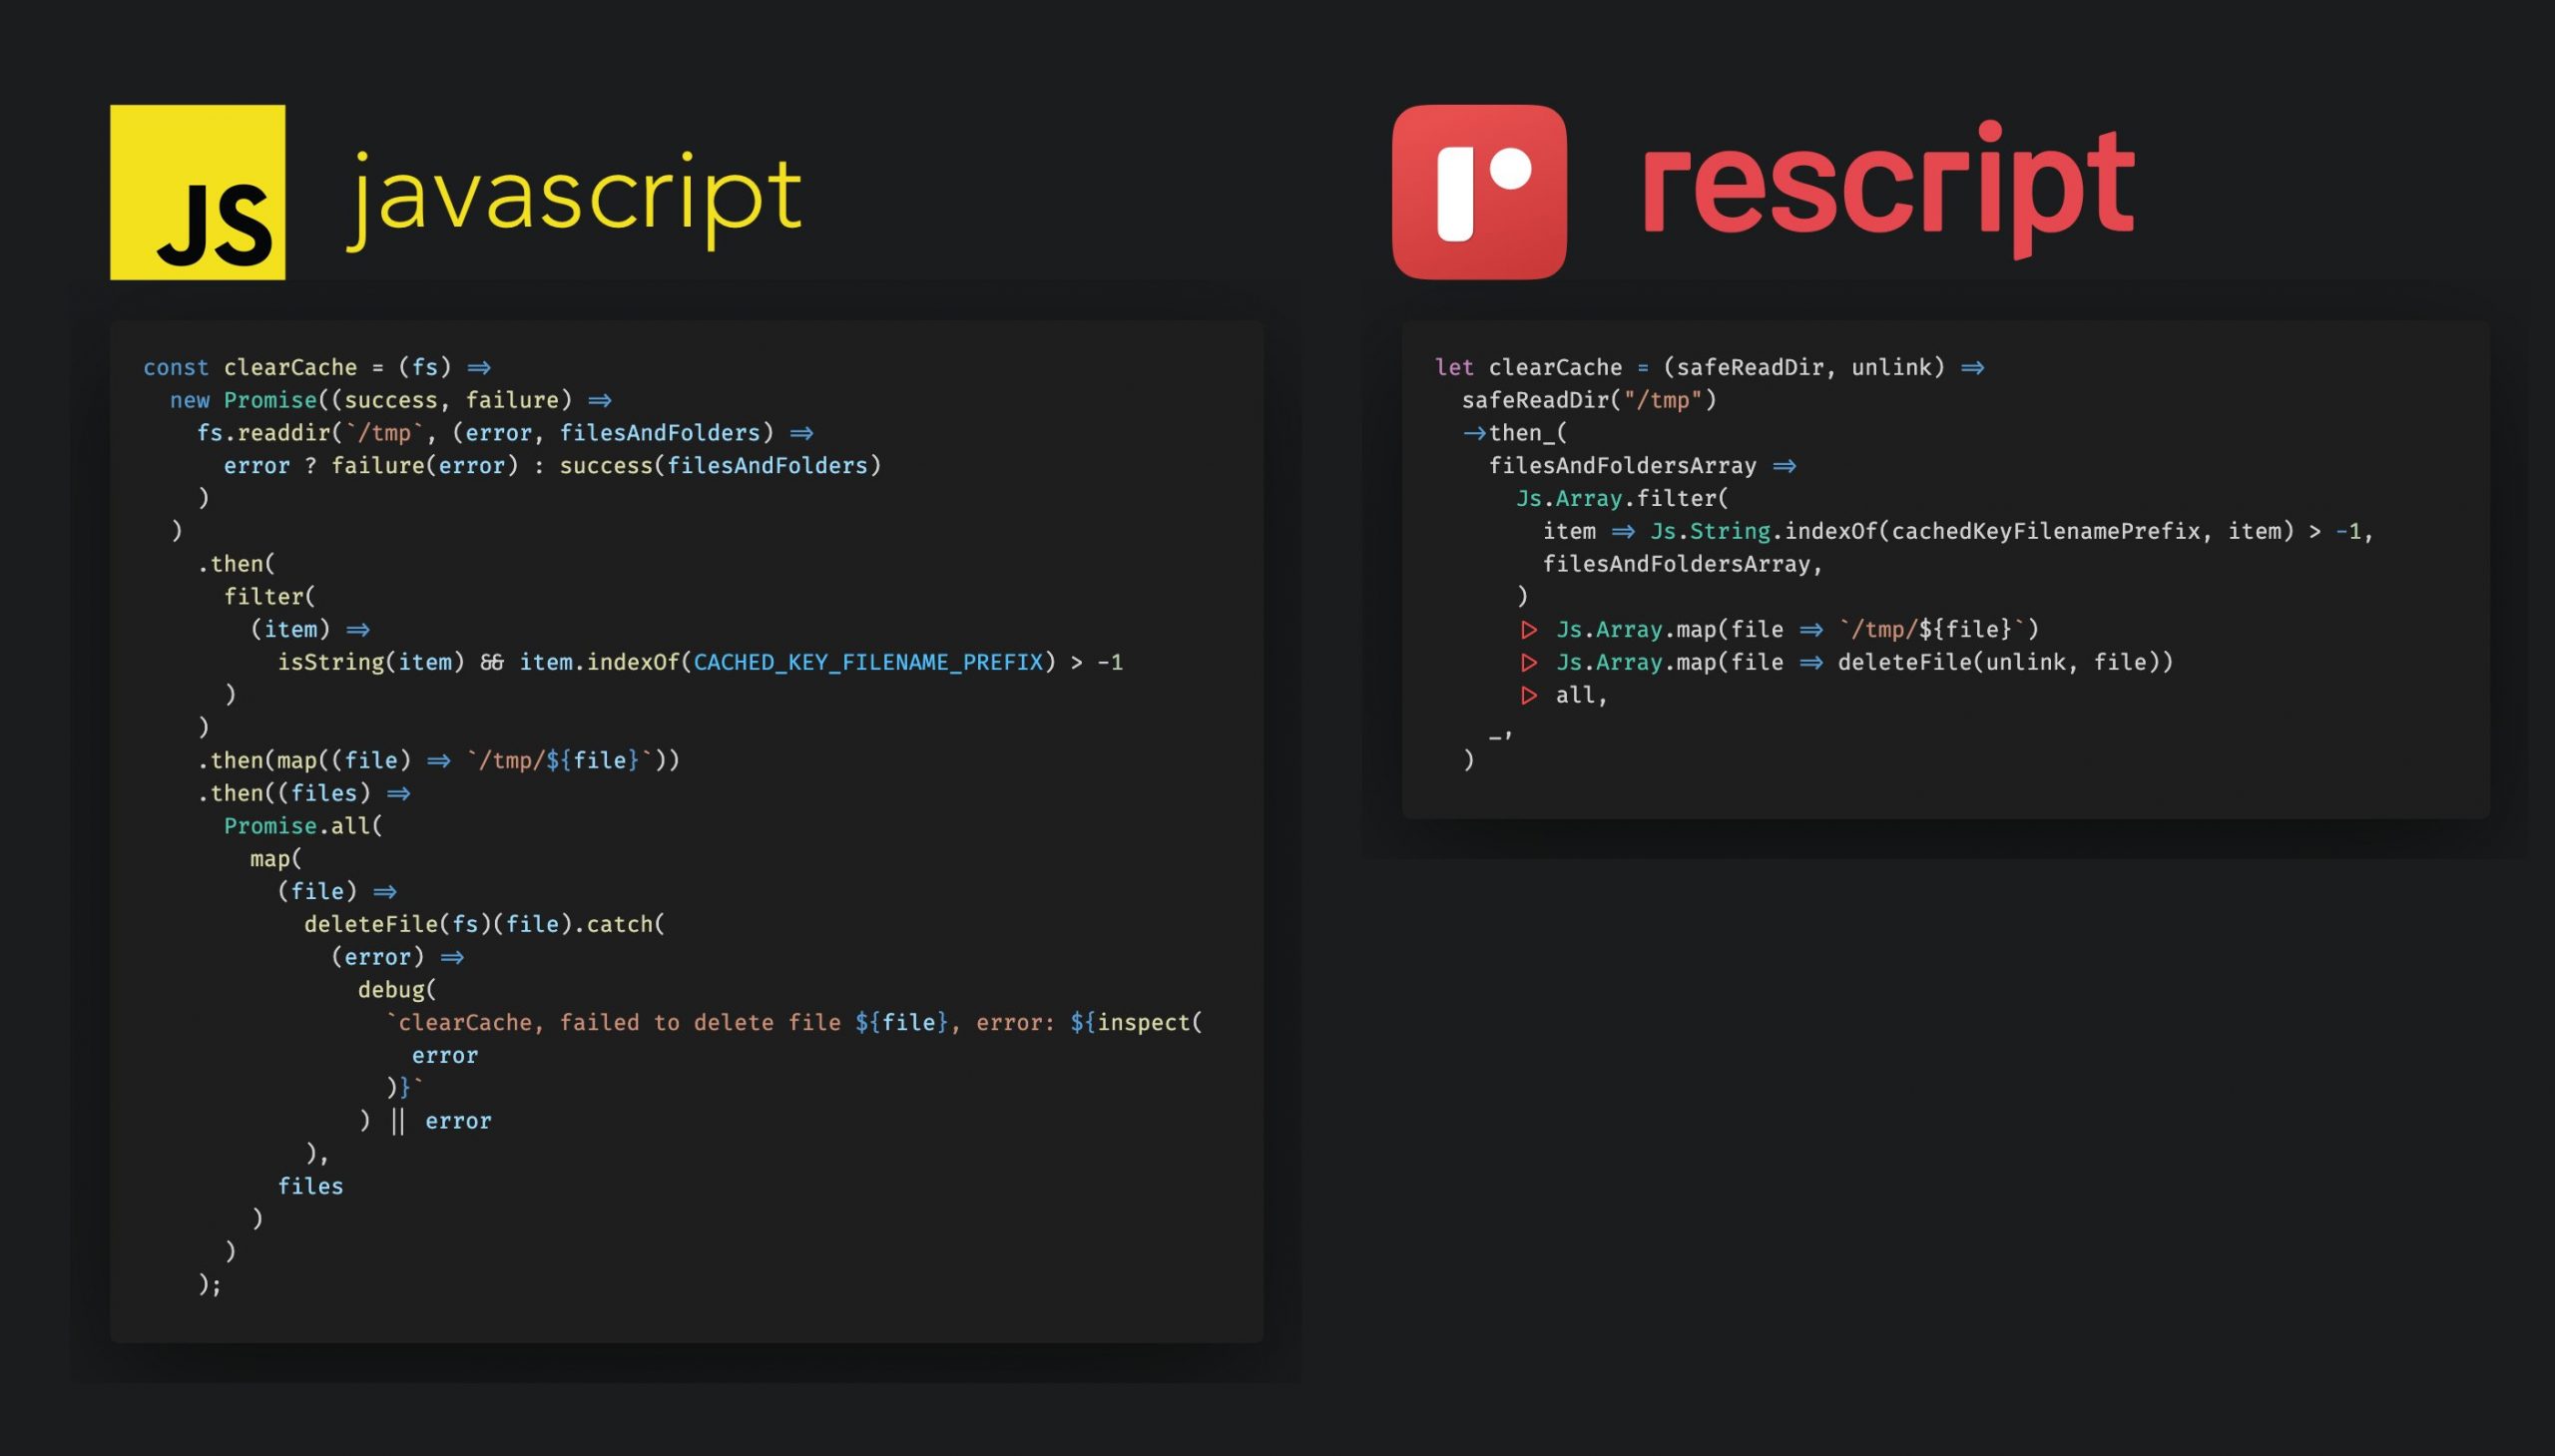Select the line 'const clearCache = (fs) =>'
The height and width of the screenshot is (1456, 2555).
(316, 367)
